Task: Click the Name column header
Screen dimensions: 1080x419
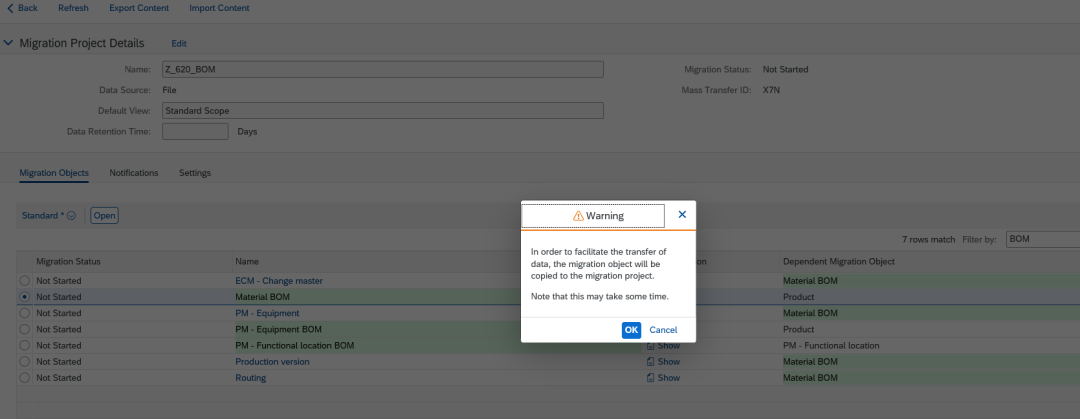Action: [x=247, y=262]
